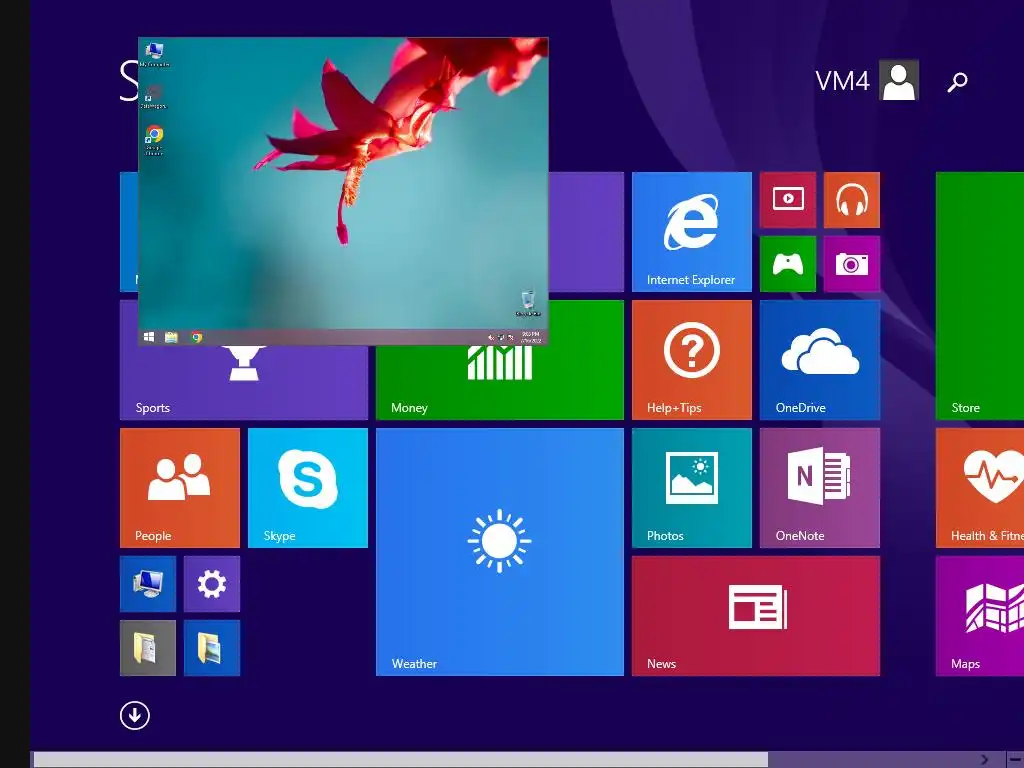Open the Photos tile

(692, 488)
